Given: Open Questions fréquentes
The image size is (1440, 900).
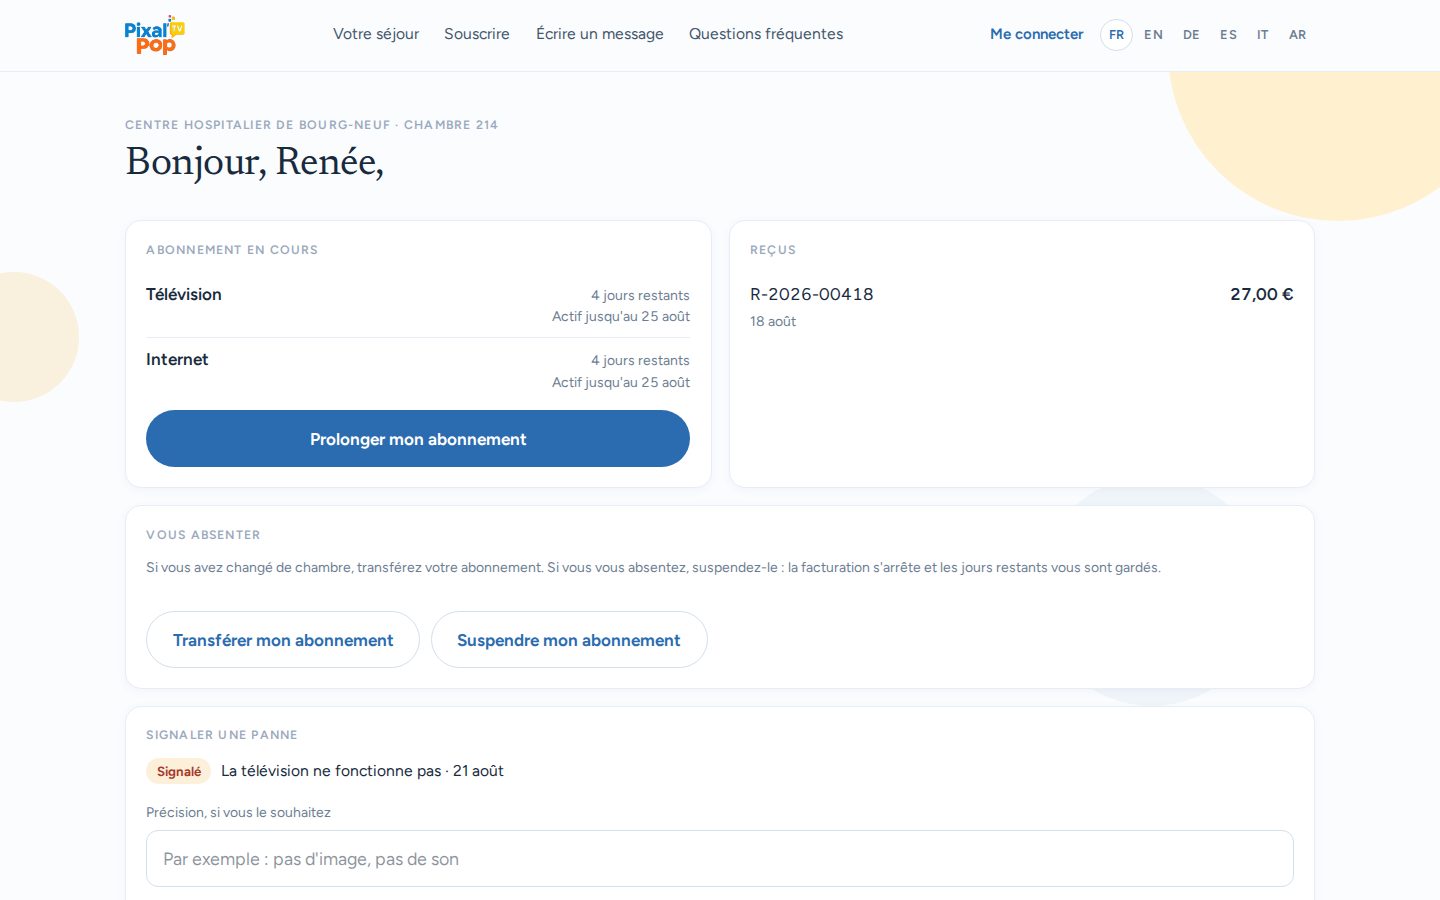Looking at the screenshot, I should pos(766,34).
